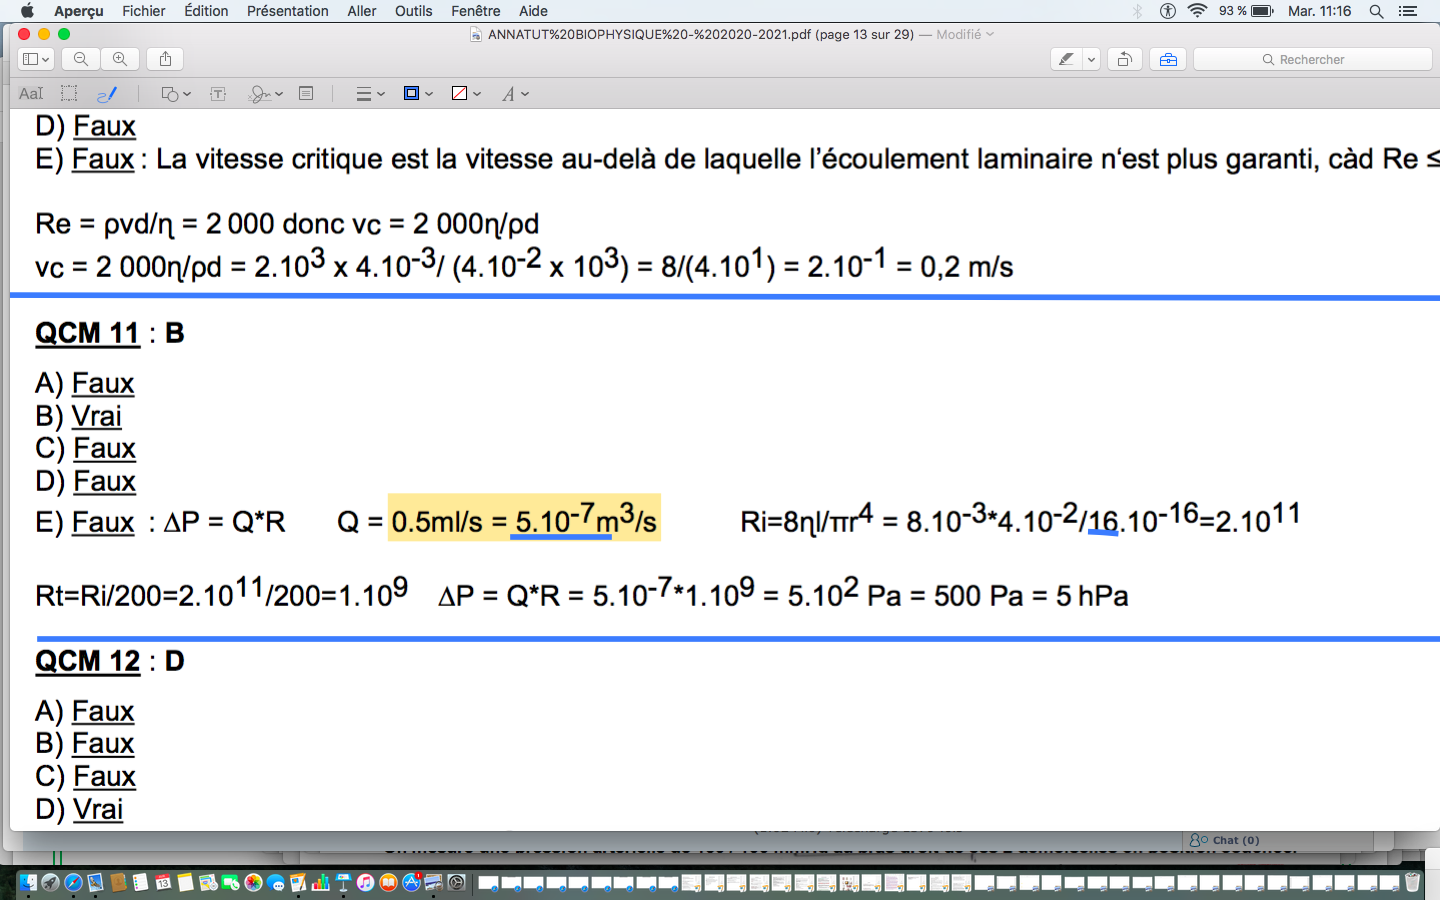Toggle the highlighter pen button
1440x900 pixels.
point(1067,59)
